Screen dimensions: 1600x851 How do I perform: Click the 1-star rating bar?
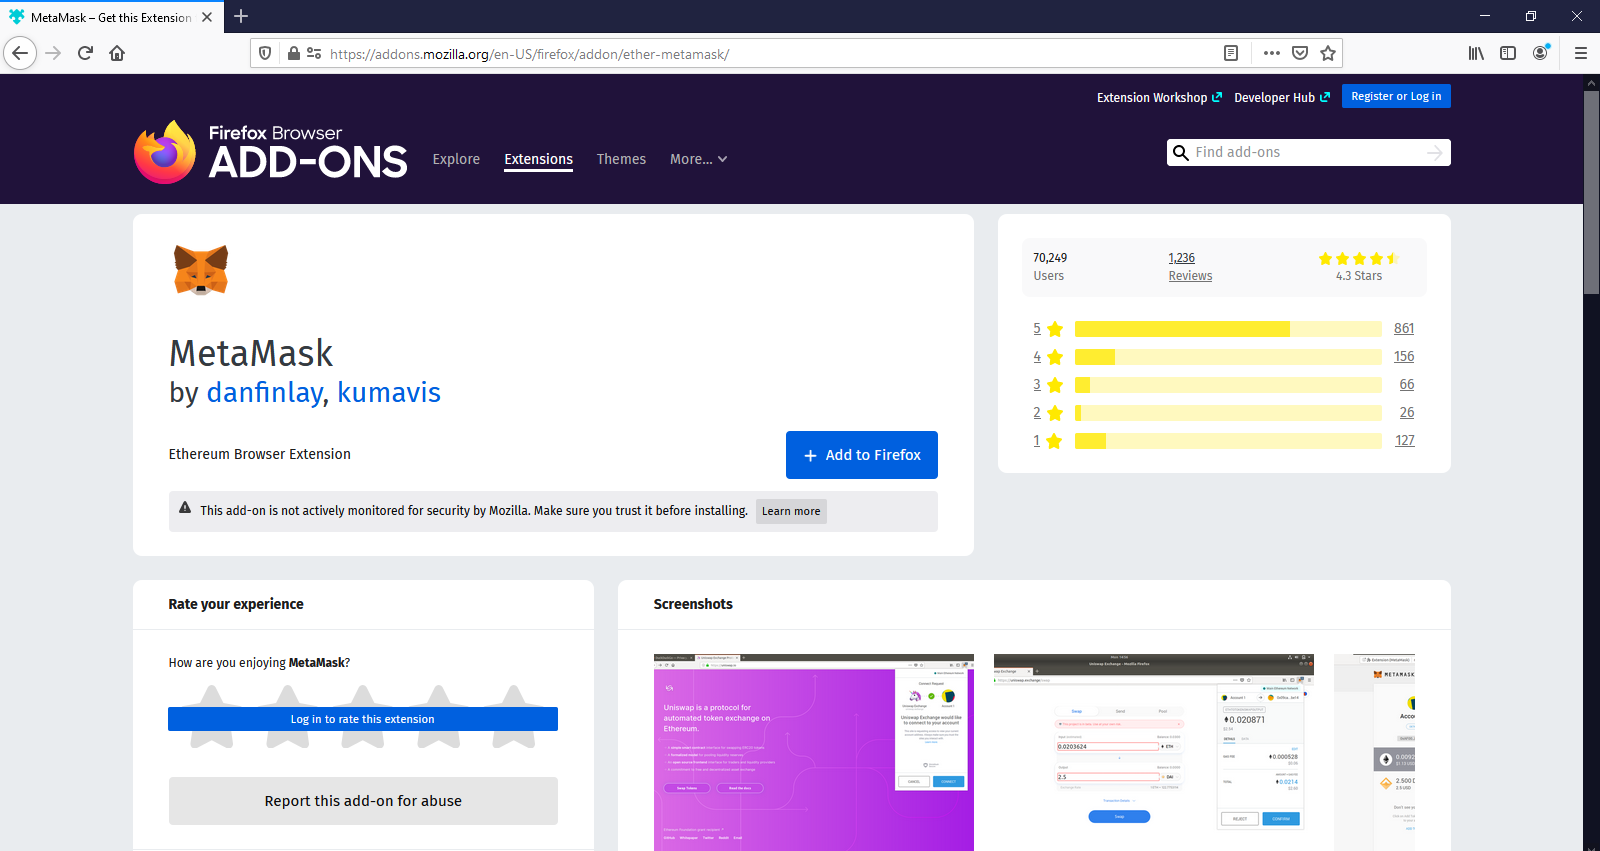[1228, 441]
